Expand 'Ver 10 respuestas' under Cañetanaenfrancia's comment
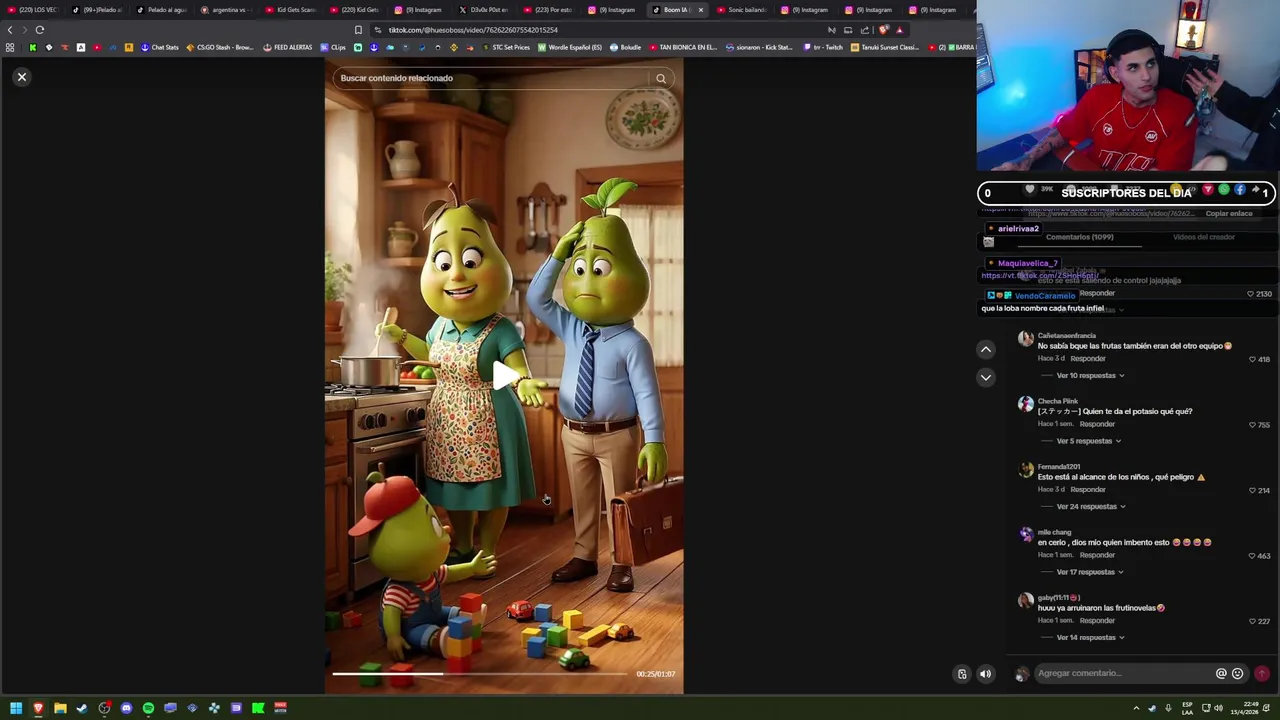The width and height of the screenshot is (1280, 720). click(1090, 376)
